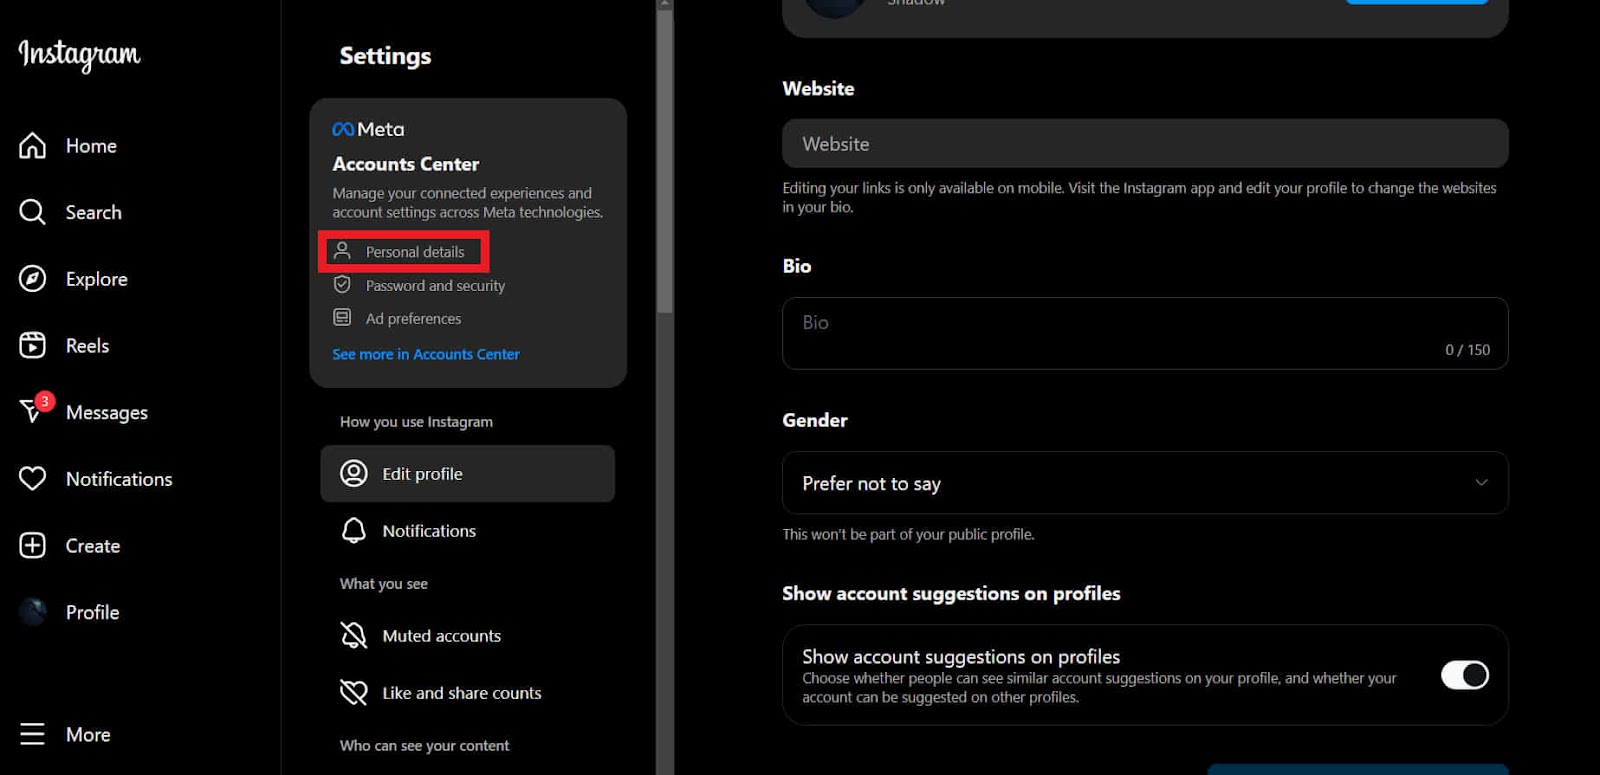Click the Password and security shield icon
1600x775 pixels.
click(342, 285)
